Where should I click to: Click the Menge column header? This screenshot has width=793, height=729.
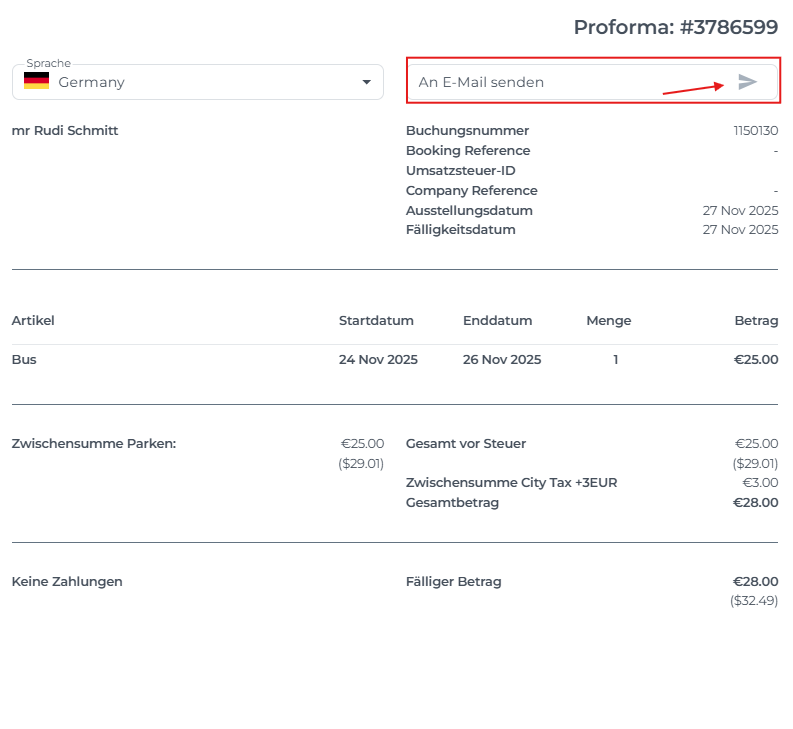click(x=608, y=320)
